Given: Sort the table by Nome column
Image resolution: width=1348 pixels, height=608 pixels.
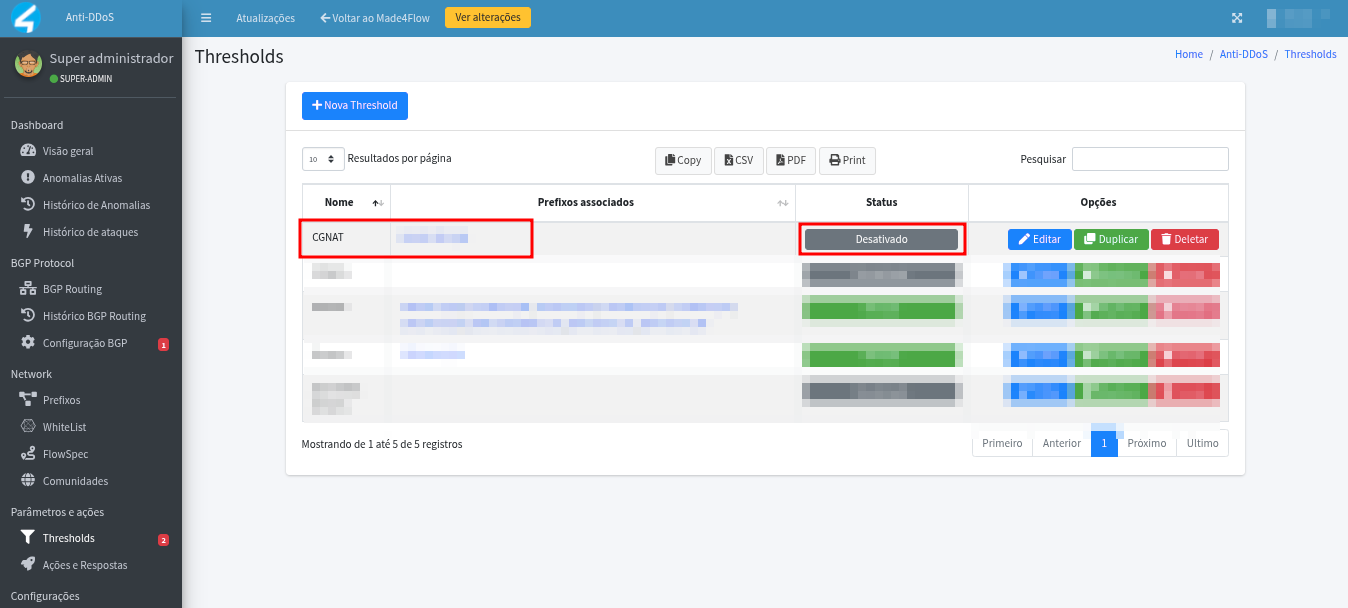Looking at the screenshot, I should pyautogui.click(x=340, y=202).
